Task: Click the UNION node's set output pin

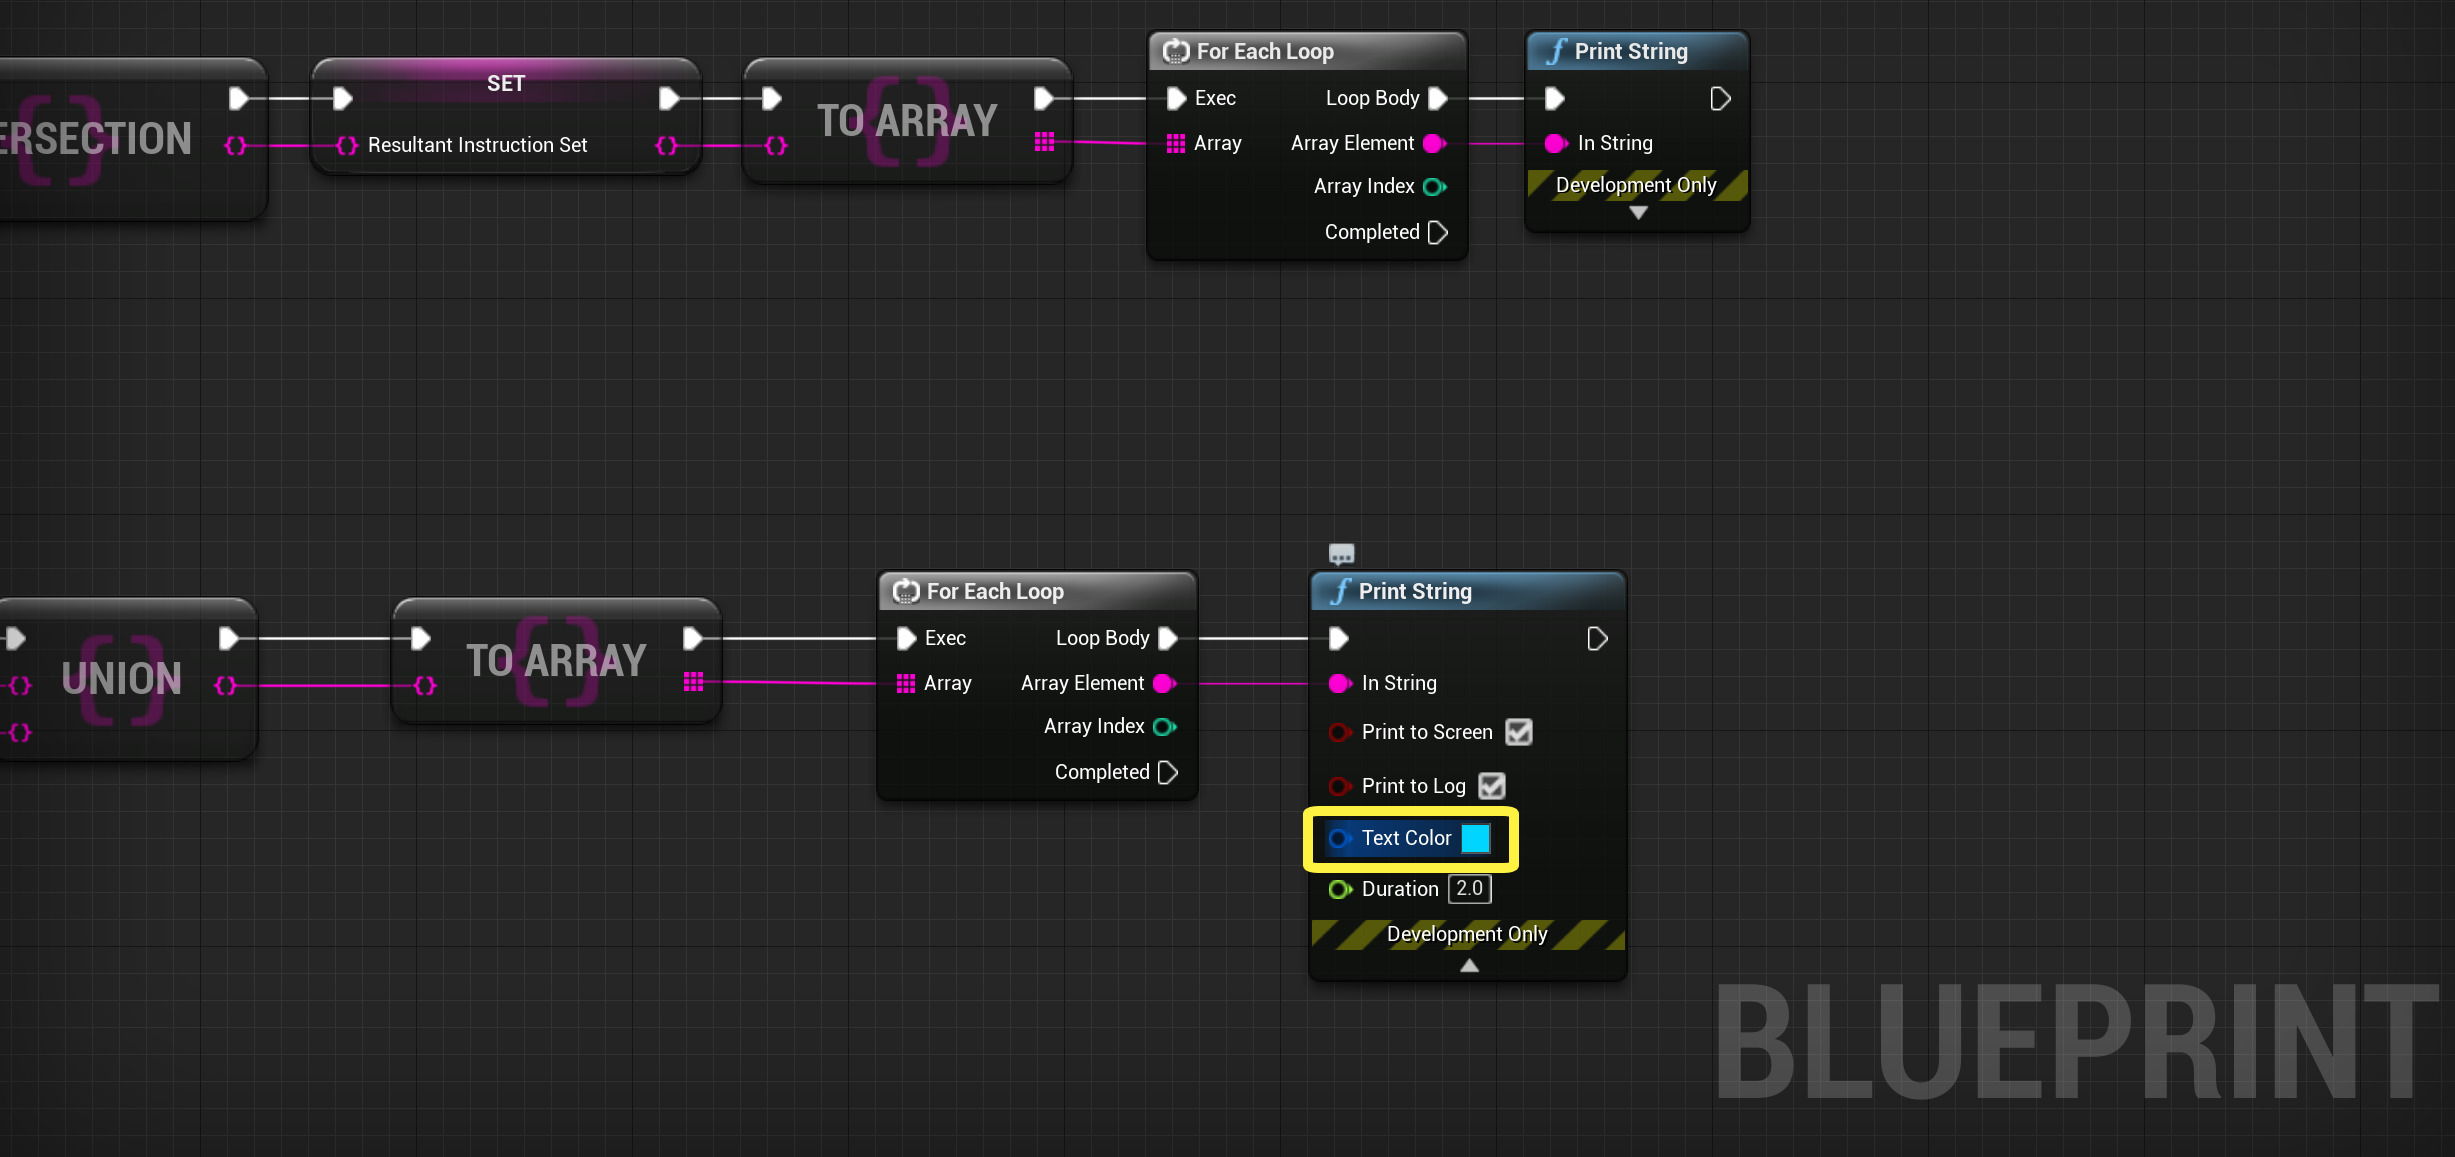Action: [x=226, y=686]
